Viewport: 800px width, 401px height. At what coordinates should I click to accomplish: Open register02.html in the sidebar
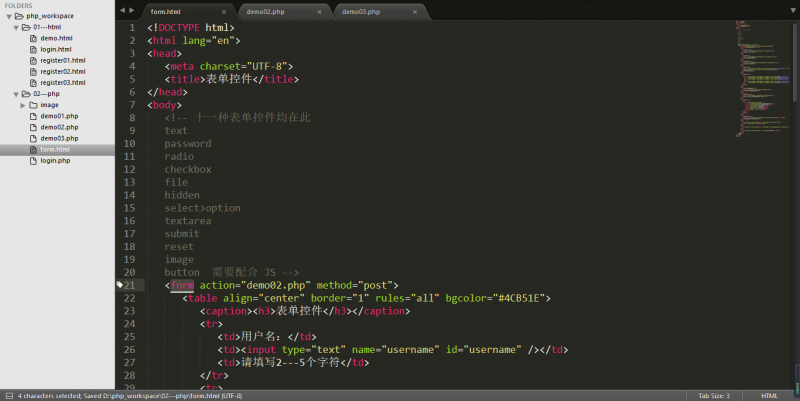[x=63, y=71]
